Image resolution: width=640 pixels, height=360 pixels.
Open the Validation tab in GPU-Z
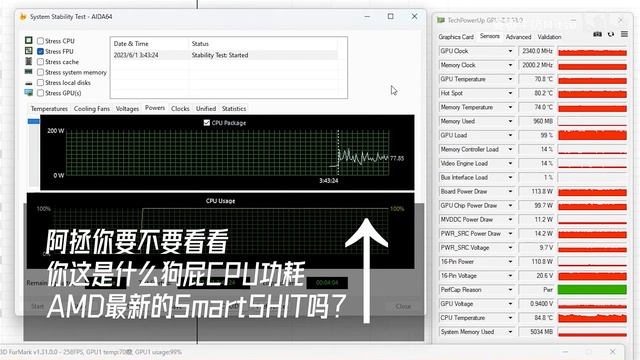click(549, 37)
